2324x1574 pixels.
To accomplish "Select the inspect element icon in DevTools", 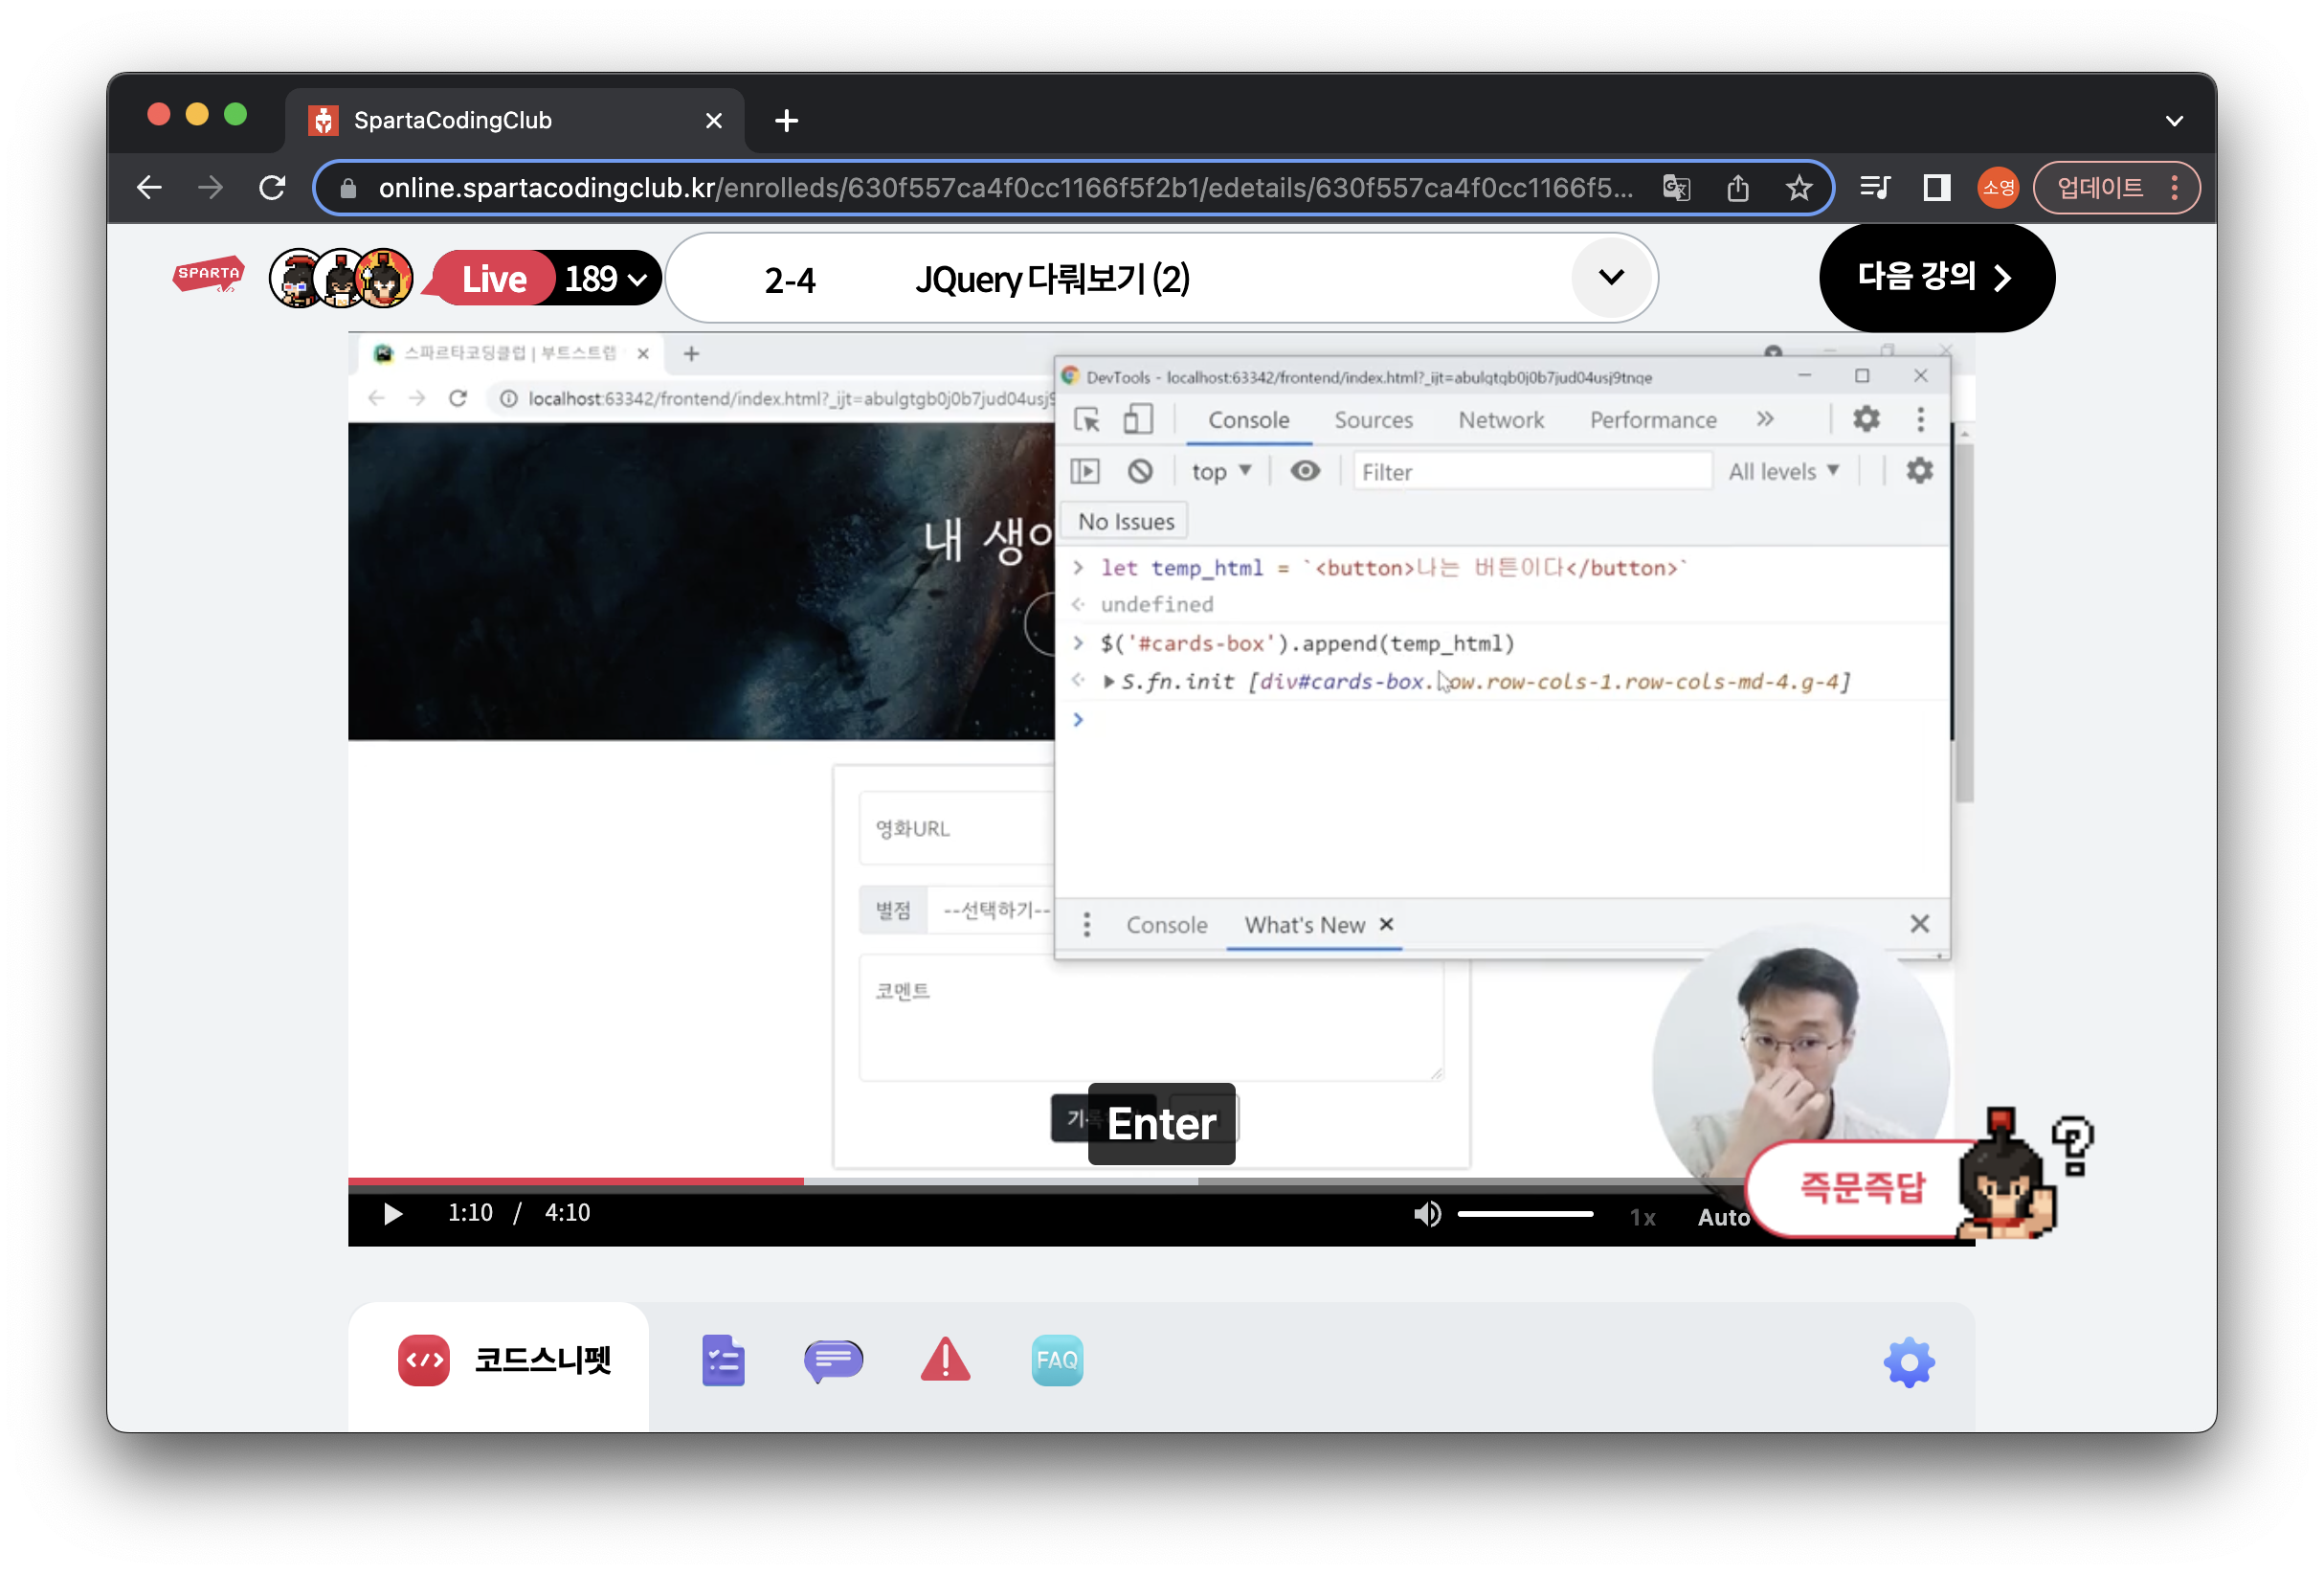I will coord(1086,420).
